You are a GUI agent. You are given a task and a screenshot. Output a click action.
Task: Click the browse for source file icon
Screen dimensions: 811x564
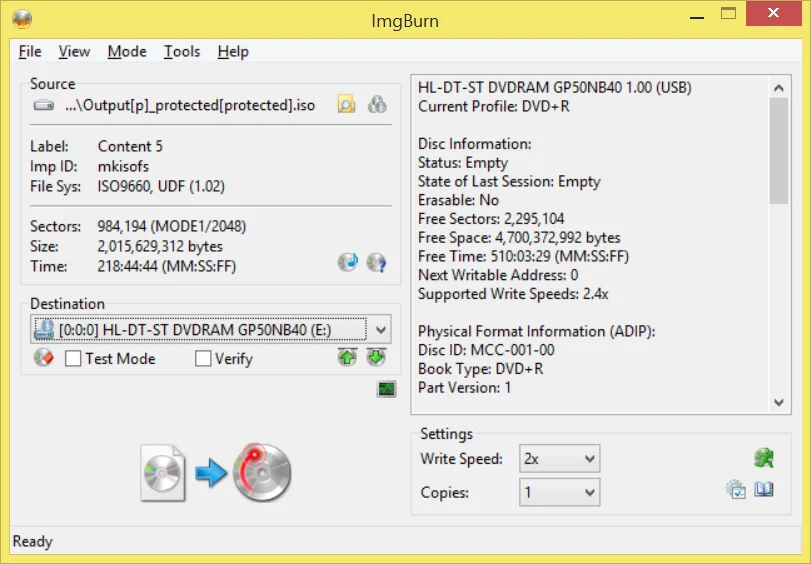(x=346, y=104)
